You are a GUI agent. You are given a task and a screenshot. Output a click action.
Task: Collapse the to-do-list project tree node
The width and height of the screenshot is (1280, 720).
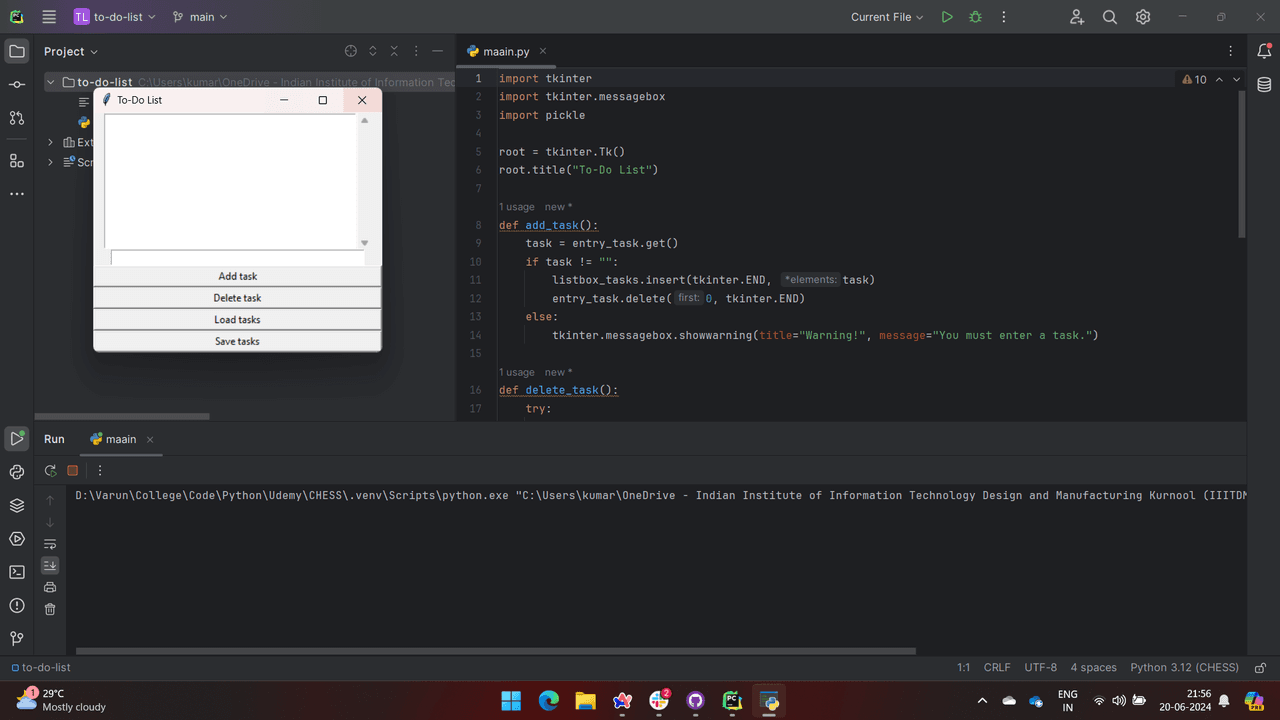[51, 82]
